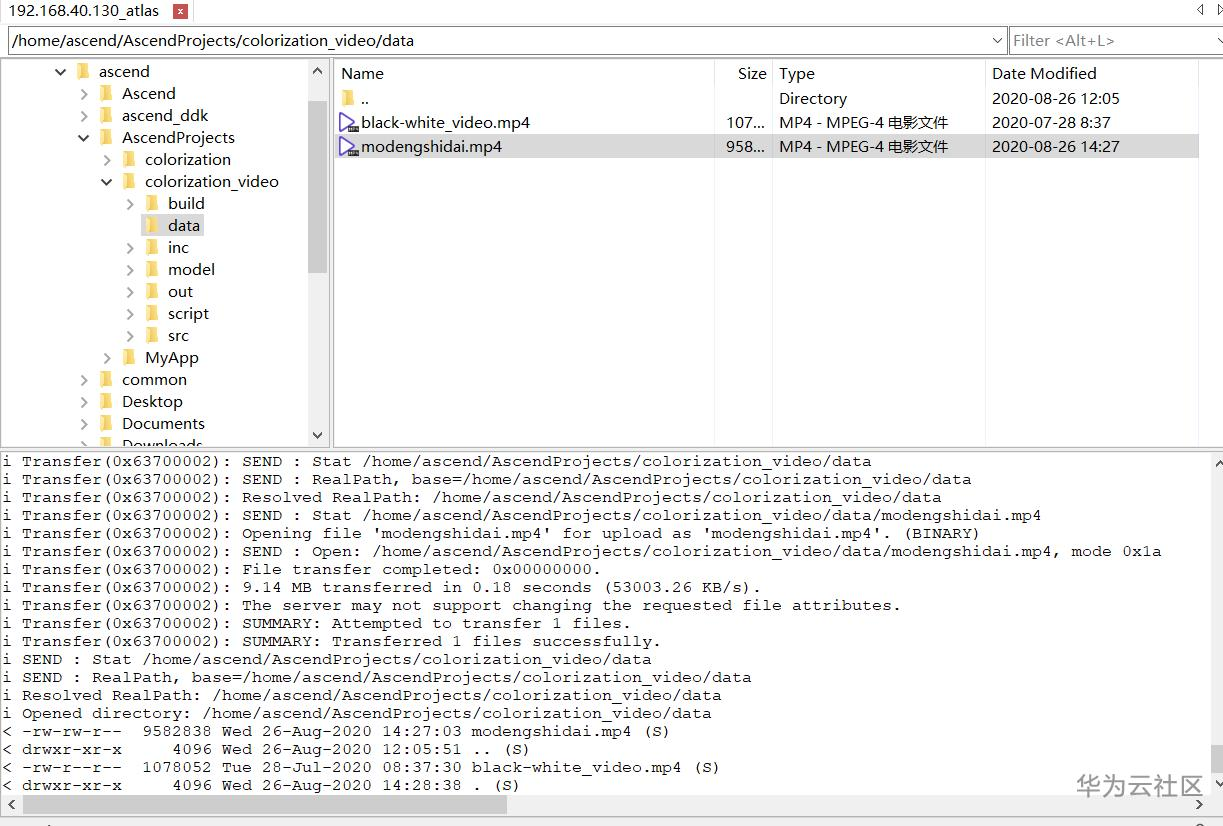Click the black-white_video.mp4 video file icon
The width and height of the screenshot is (1223, 826).
tap(348, 122)
